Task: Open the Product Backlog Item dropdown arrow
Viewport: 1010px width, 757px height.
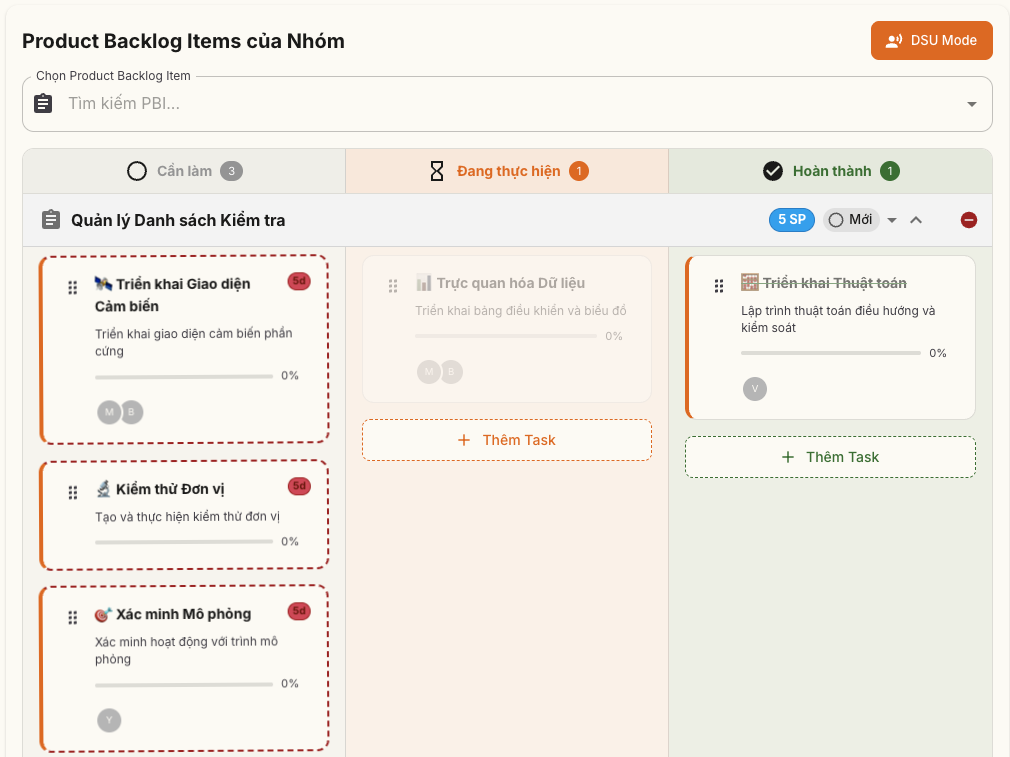Action: coord(971,104)
